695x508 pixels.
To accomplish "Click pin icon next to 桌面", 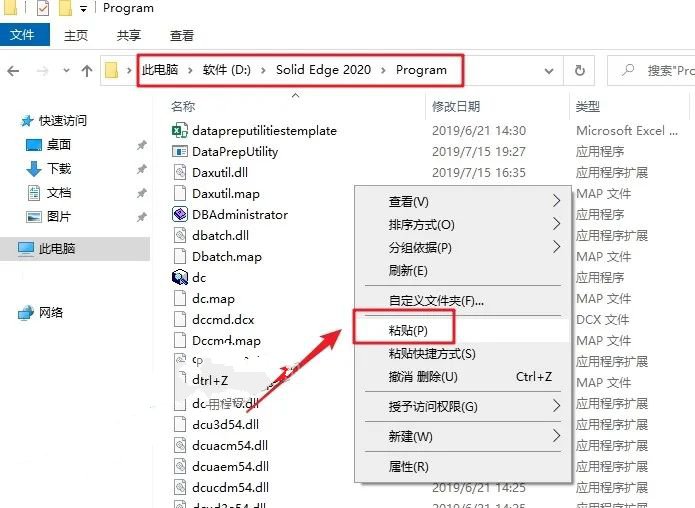I will tap(141, 145).
